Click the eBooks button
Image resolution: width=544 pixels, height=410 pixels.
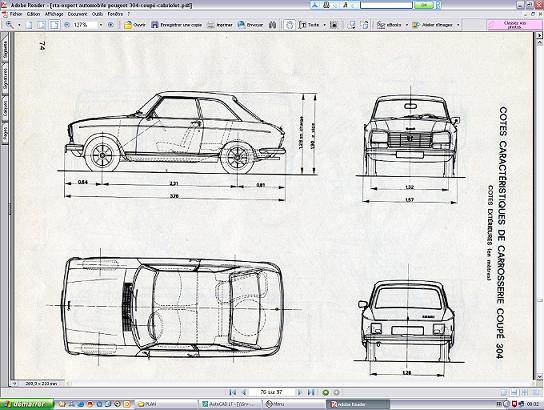[389, 25]
